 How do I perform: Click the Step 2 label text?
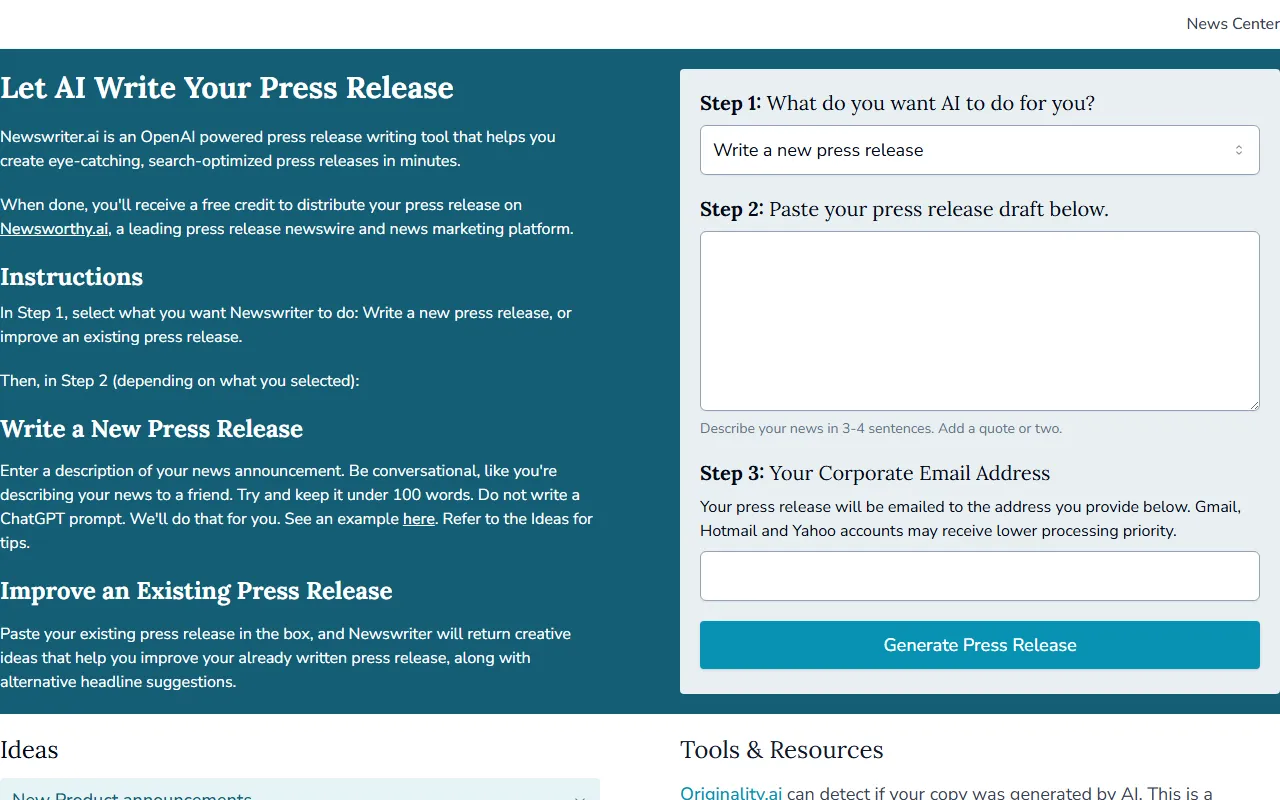[x=904, y=209]
